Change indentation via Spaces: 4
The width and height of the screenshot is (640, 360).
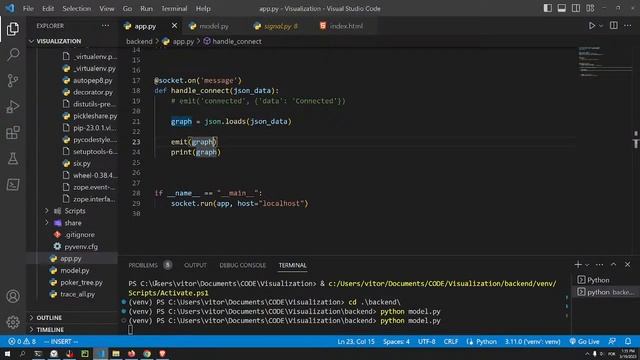(396, 341)
